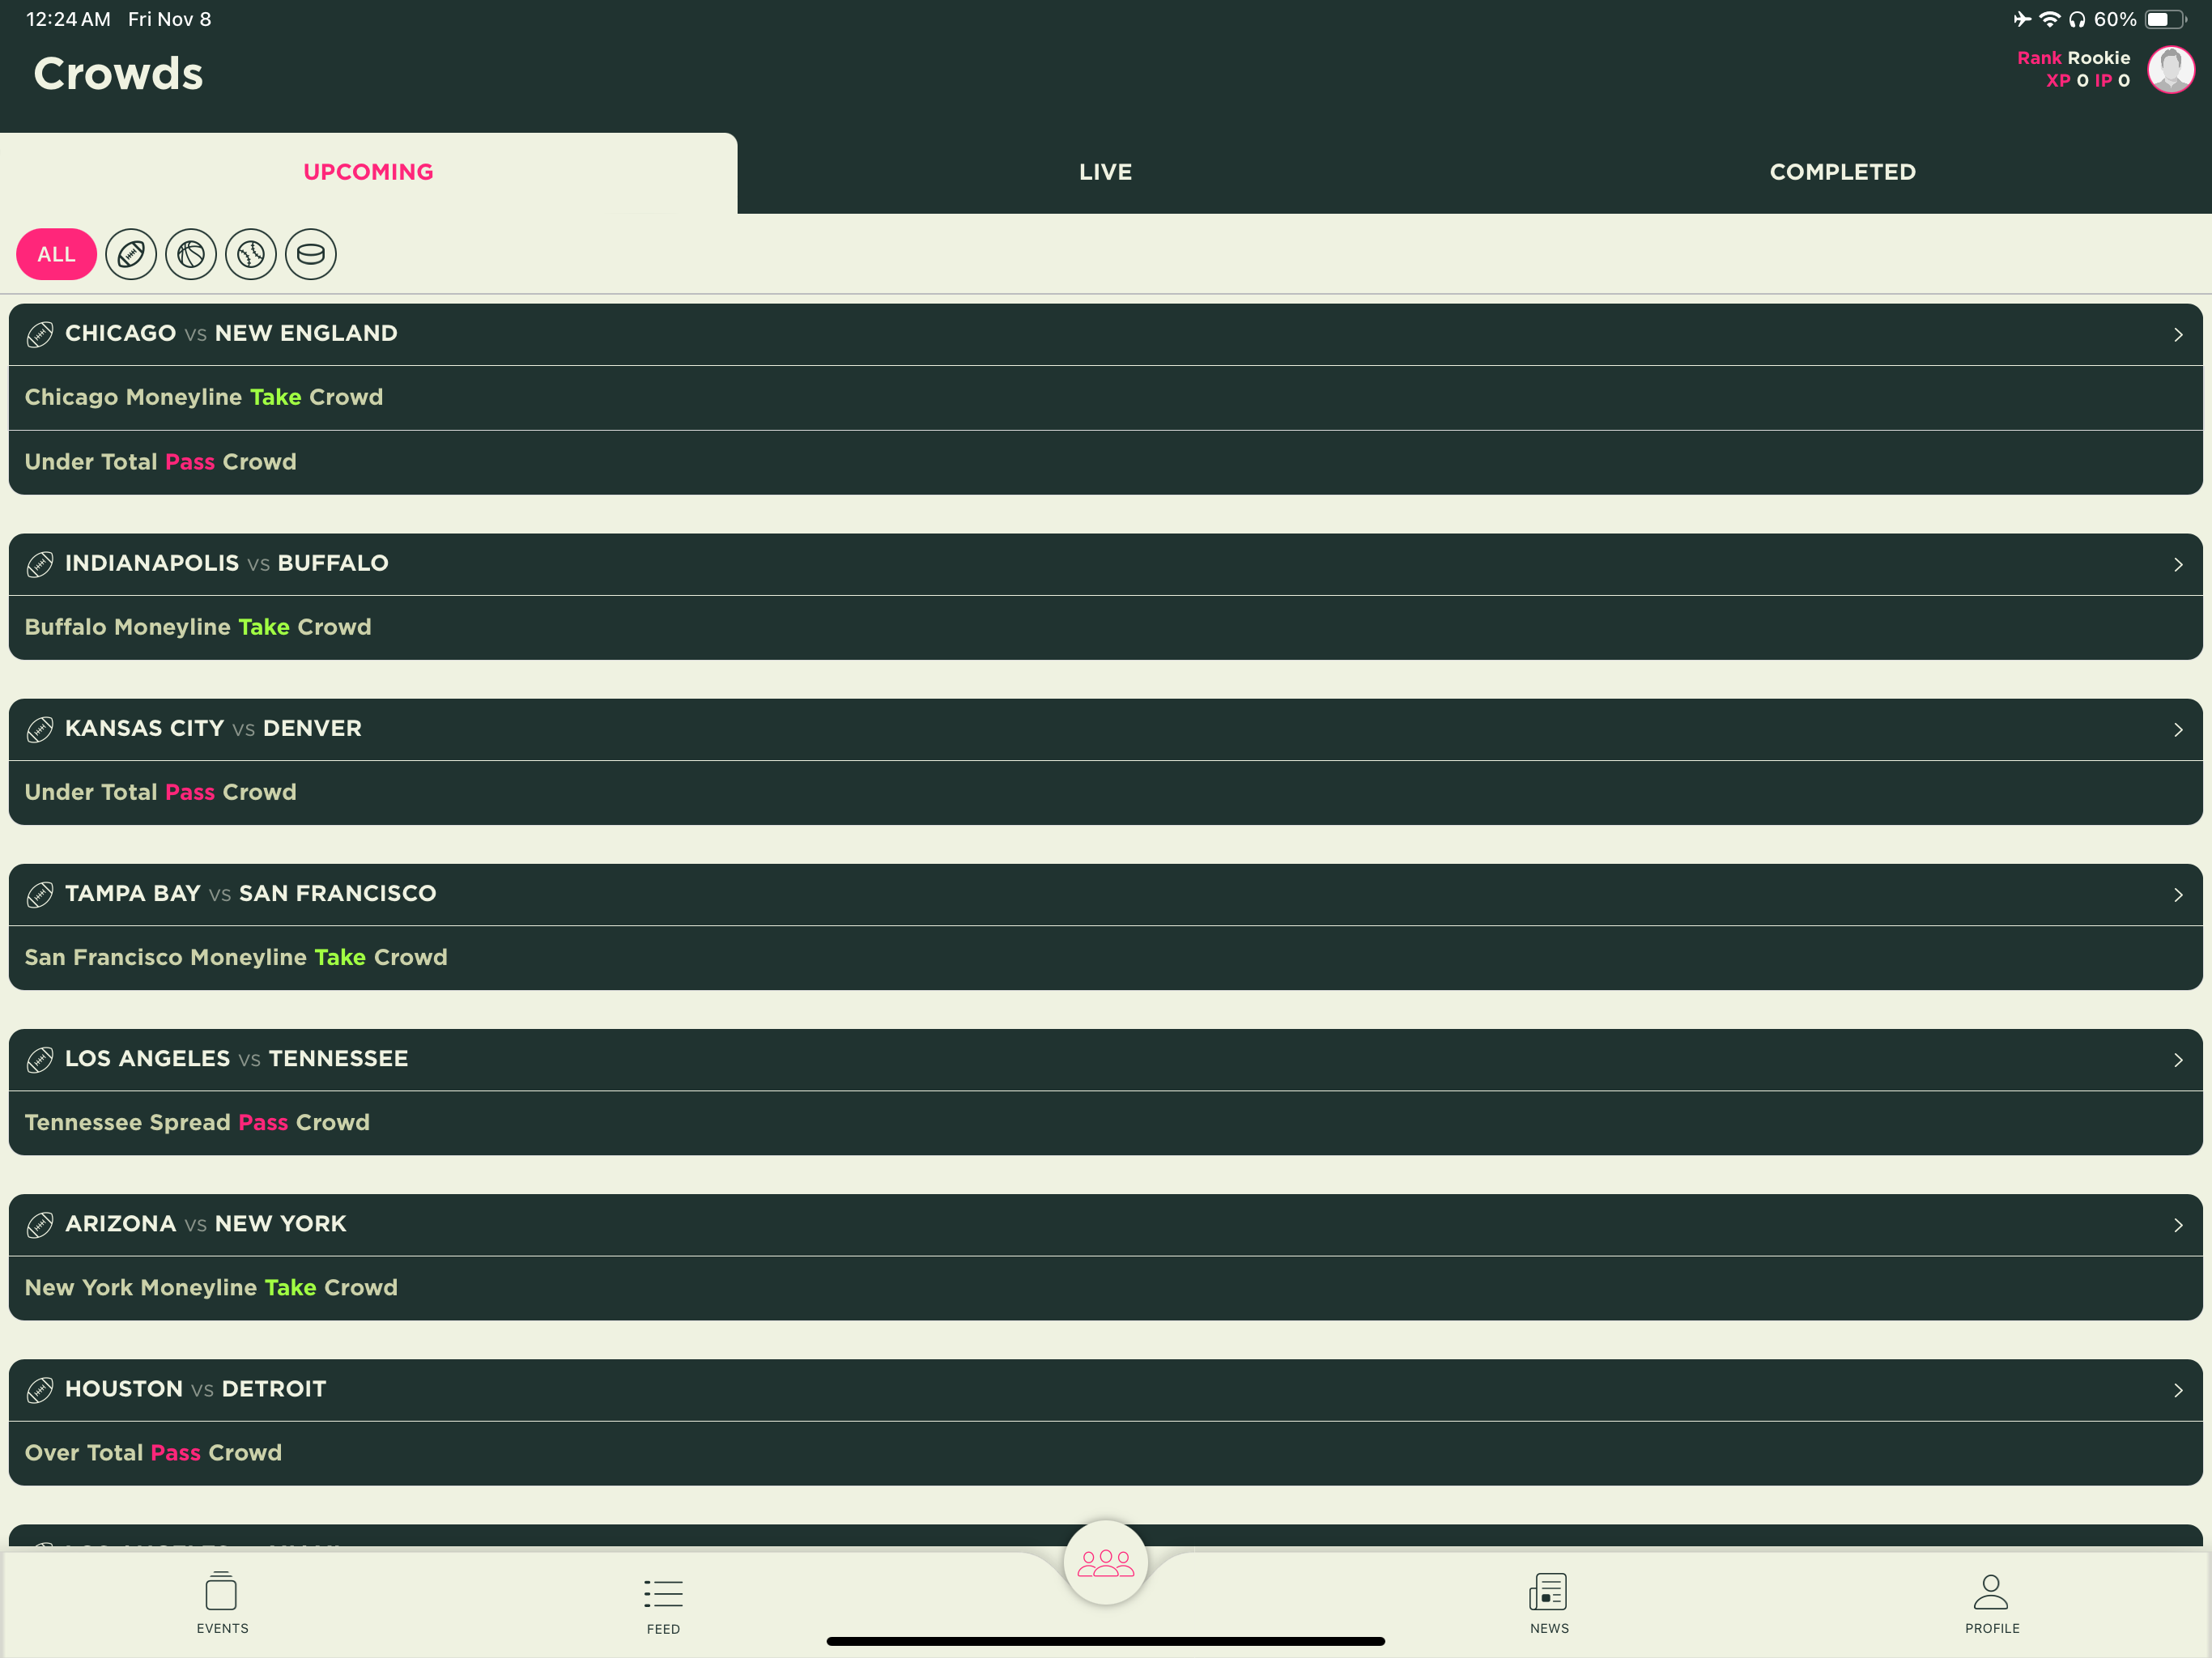Tap football icon beside Indianapolis vs Buffalo

40,564
